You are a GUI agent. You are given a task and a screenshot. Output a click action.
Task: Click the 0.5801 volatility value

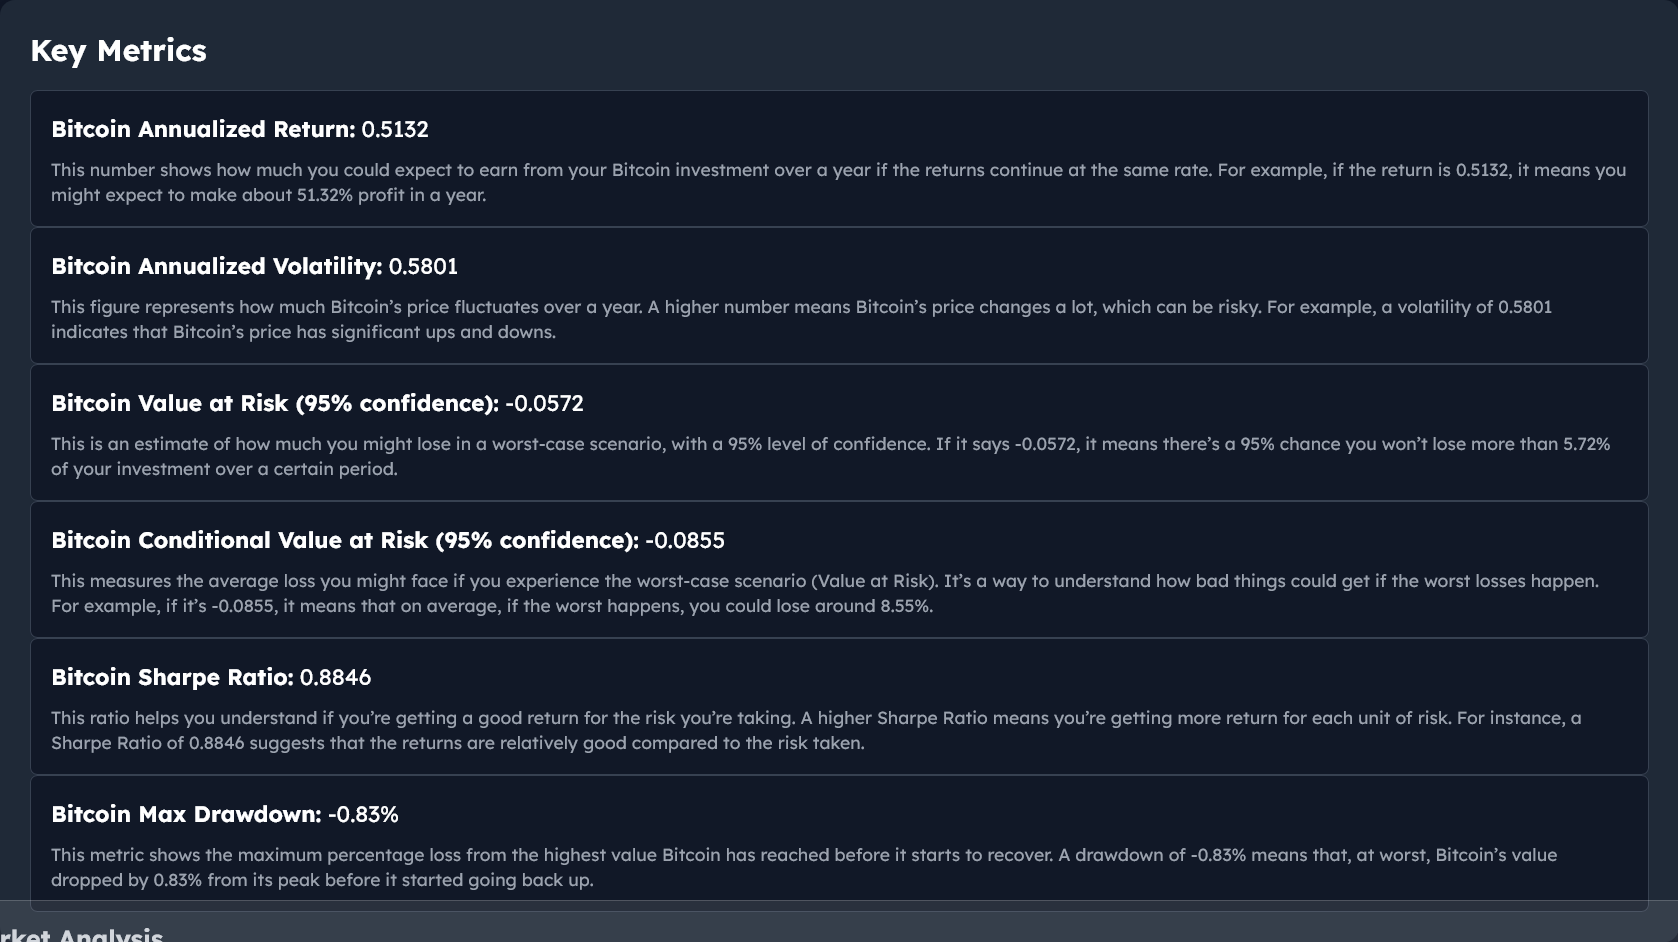point(423,266)
